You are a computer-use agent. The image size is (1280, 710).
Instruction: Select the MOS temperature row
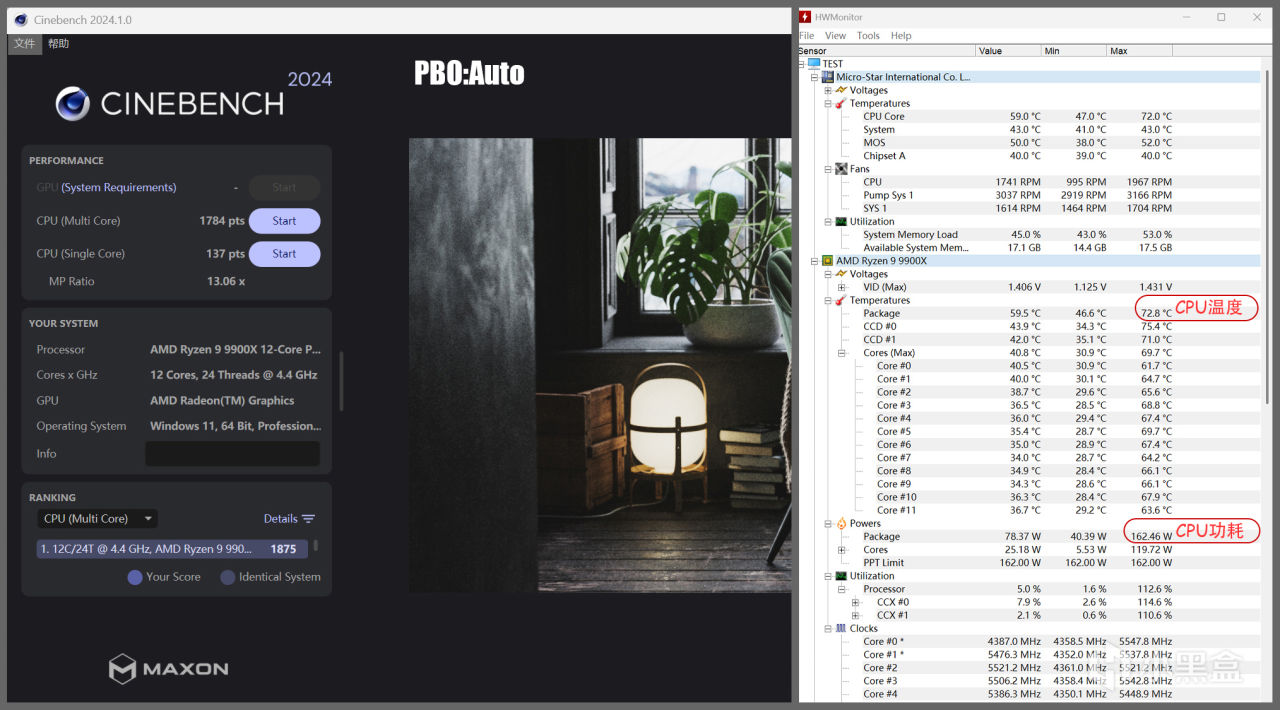click(x=1029, y=142)
